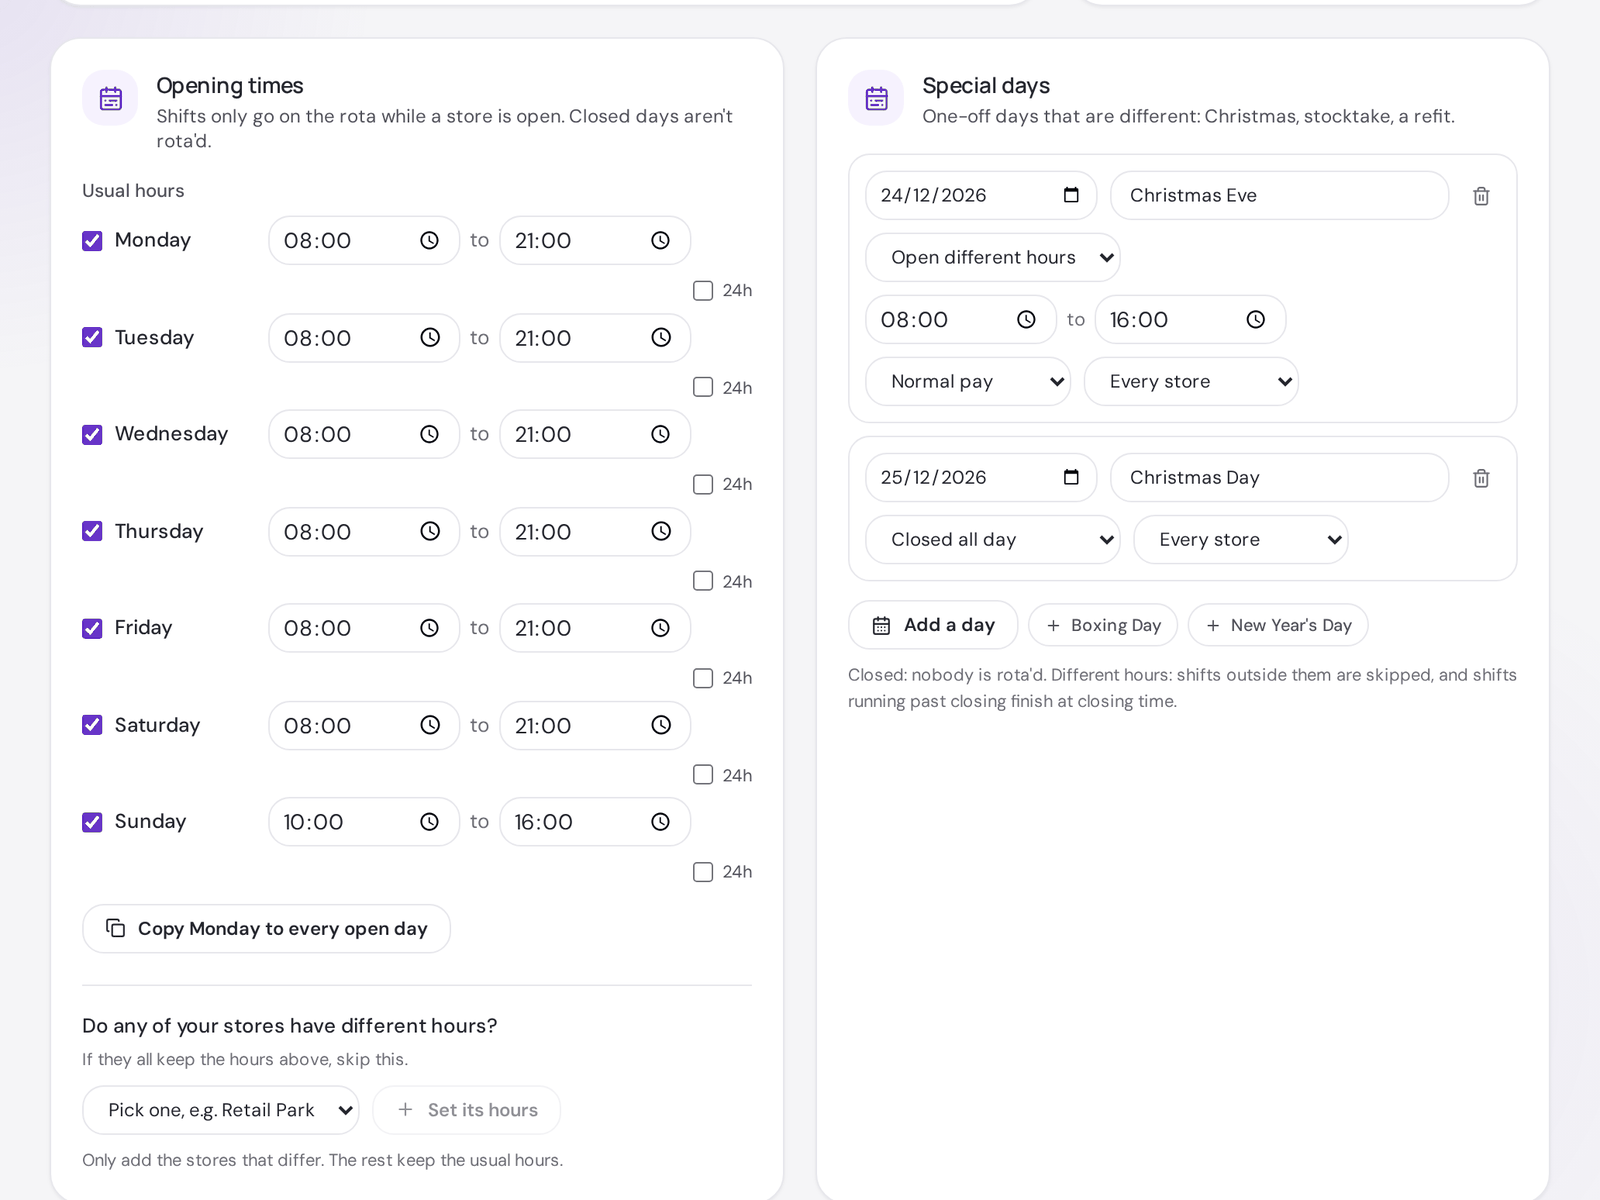
Task: Click the 'Add a day' button
Action: [933, 625]
